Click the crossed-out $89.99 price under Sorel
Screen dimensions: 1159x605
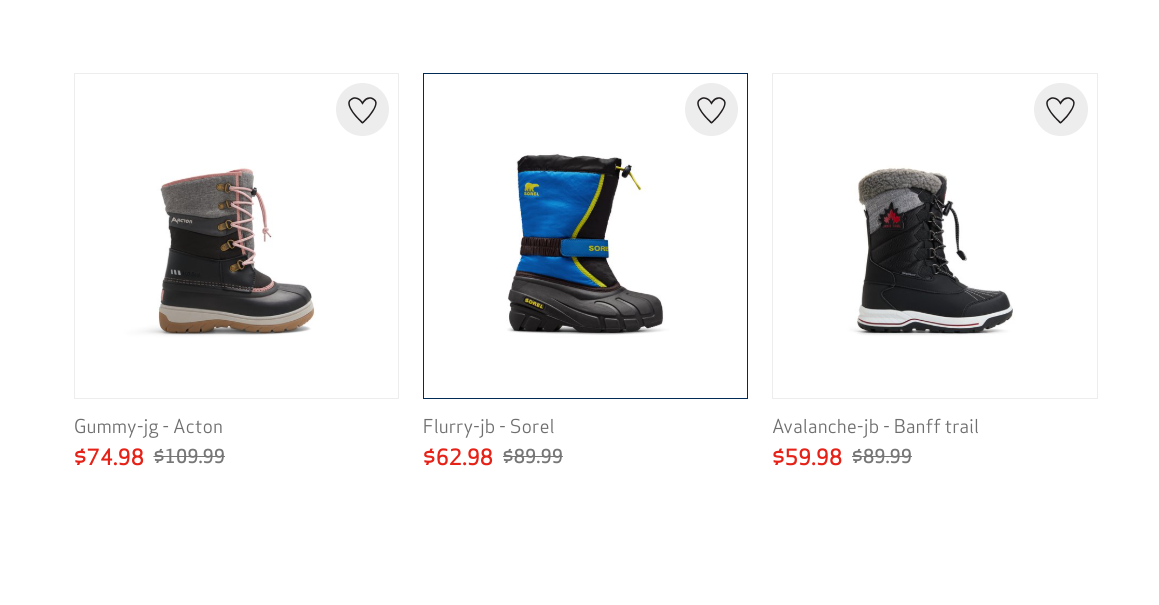[533, 456]
